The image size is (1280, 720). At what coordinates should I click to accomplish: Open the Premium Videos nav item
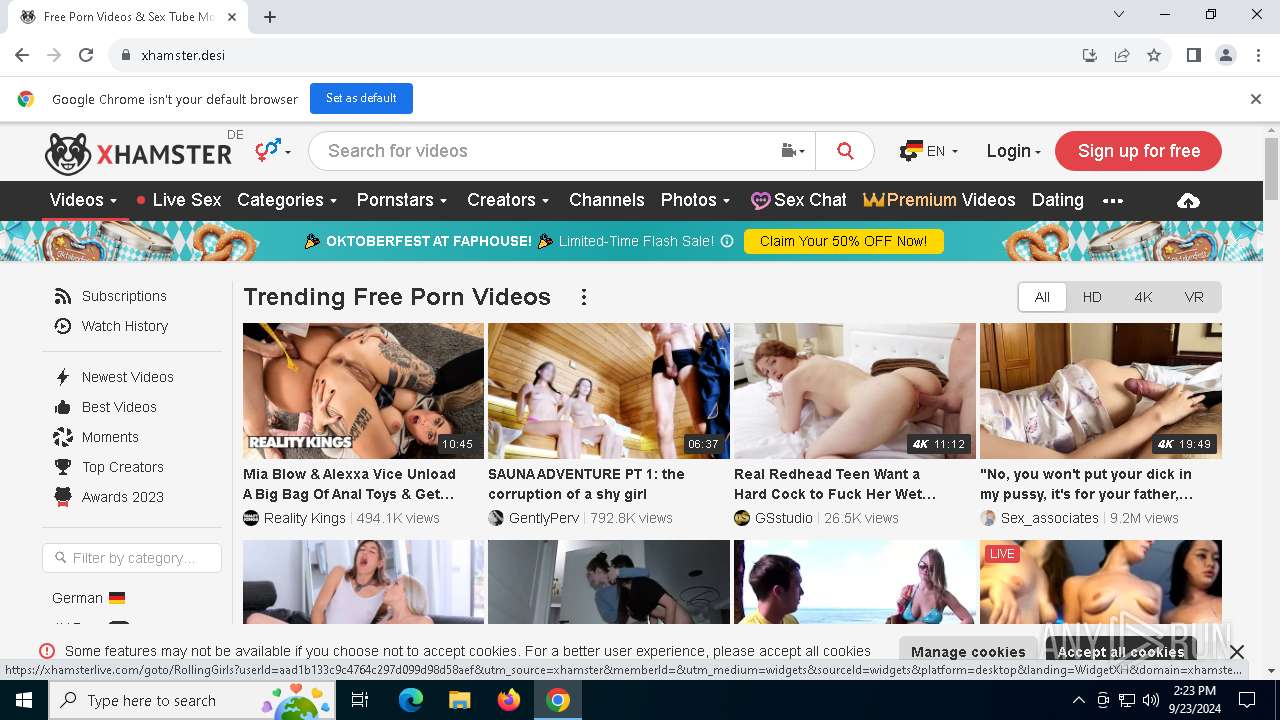coord(939,200)
